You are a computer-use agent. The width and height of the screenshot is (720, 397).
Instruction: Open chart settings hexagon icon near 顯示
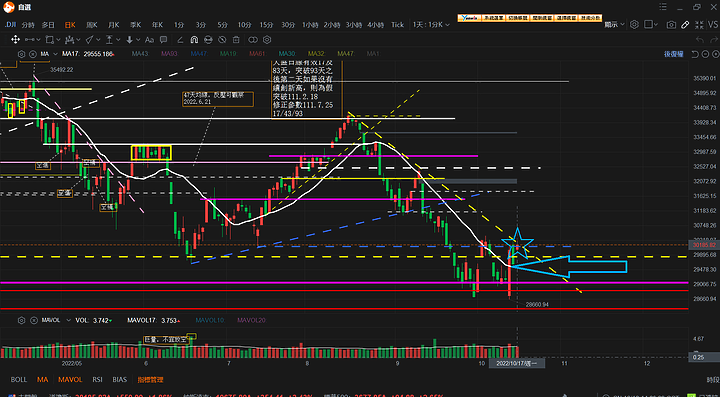[x=634, y=24]
